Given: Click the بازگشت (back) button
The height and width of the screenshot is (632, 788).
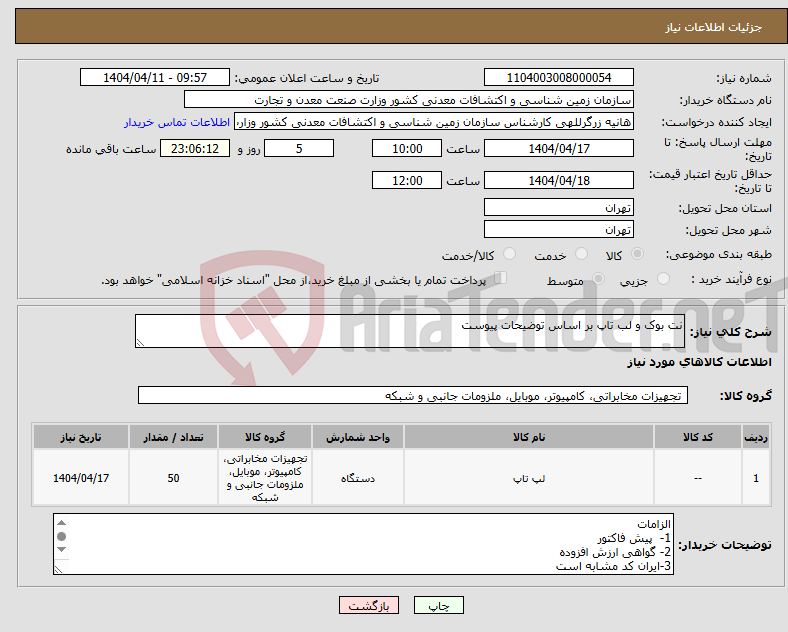Looking at the screenshot, I should [368, 606].
